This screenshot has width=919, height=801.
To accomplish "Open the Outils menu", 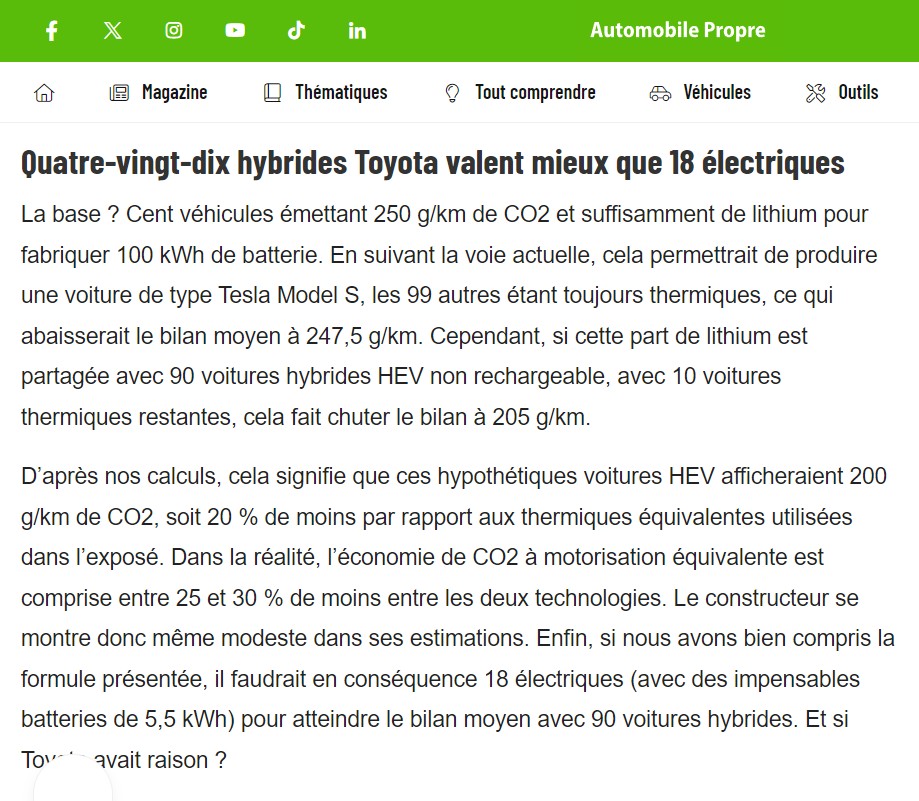I will tap(857, 92).
